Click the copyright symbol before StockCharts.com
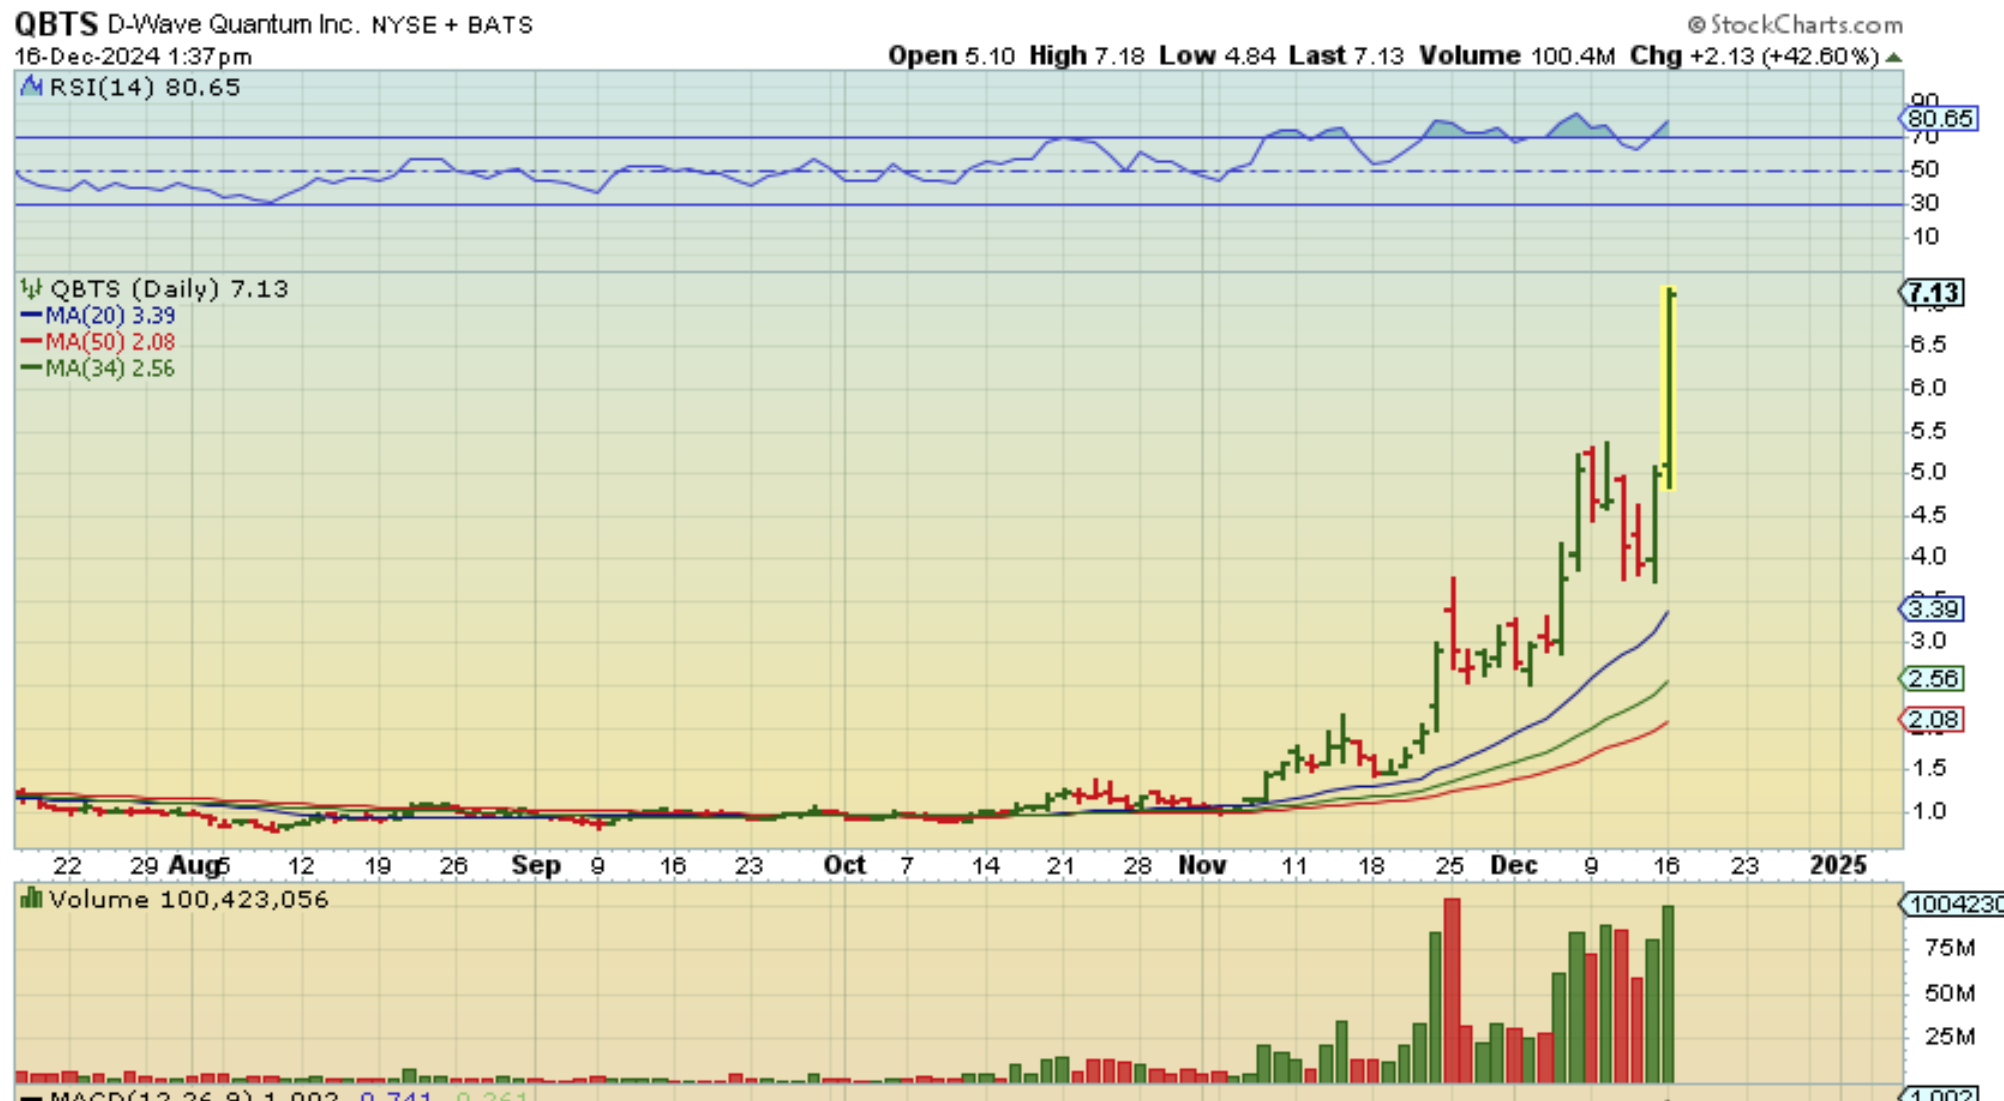 point(1697,24)
